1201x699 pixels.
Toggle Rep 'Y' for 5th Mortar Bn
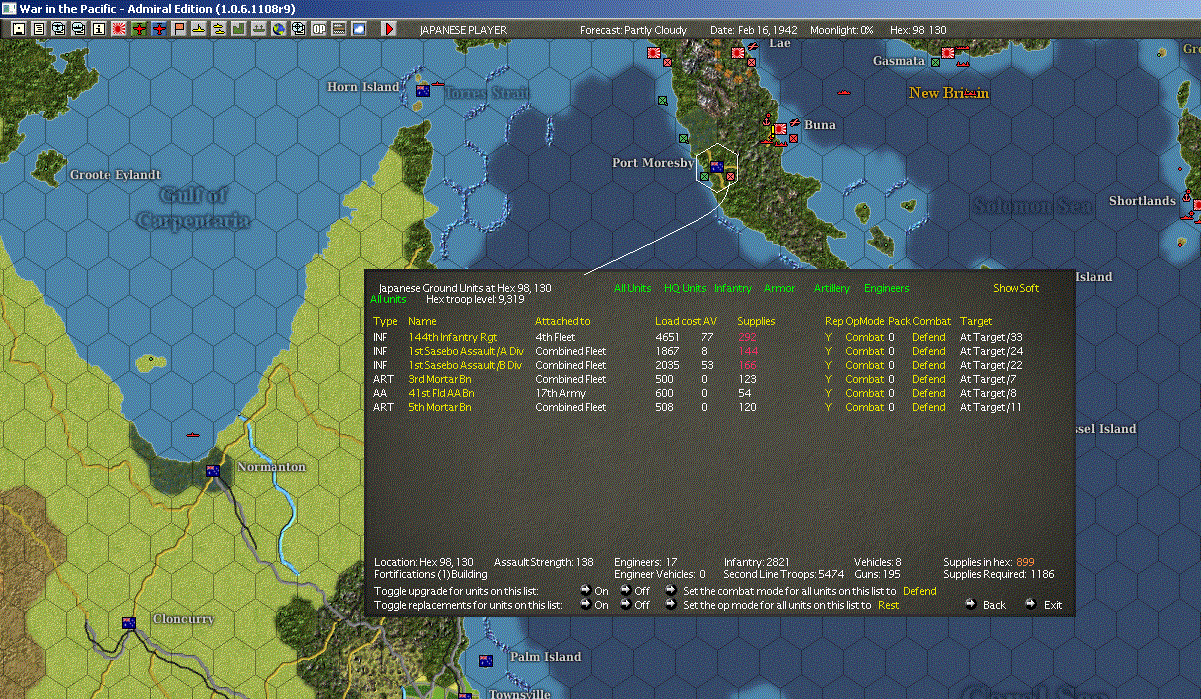click(x=828, y=407)
